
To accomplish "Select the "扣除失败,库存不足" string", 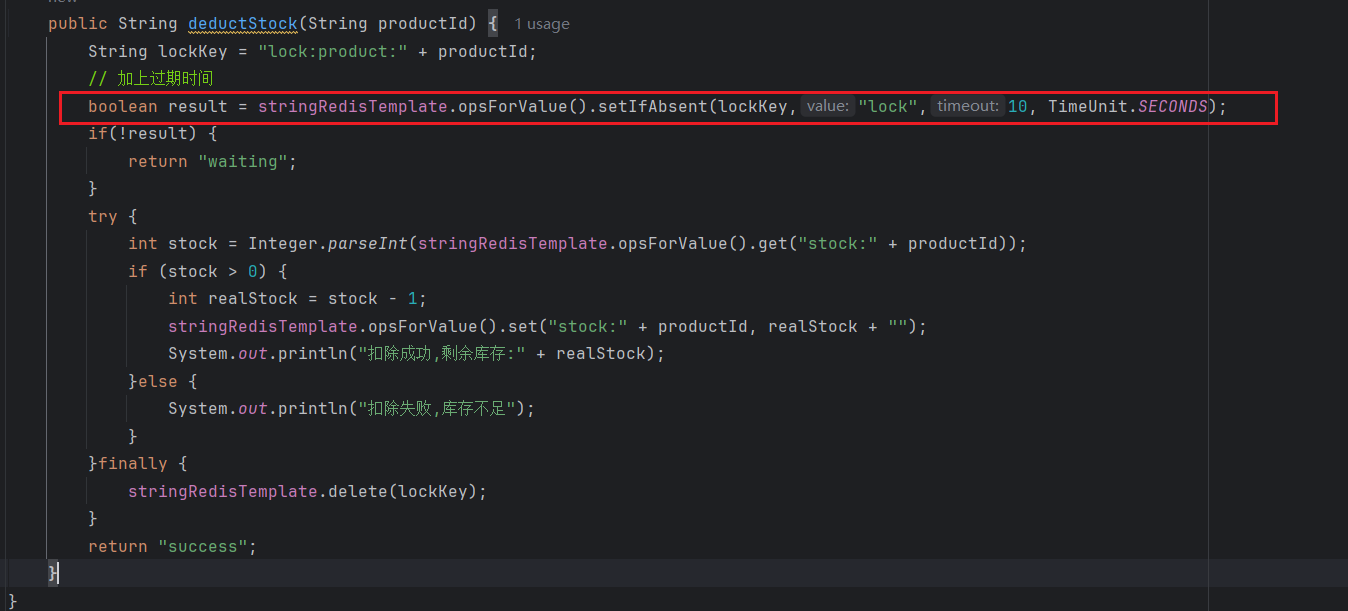I will 438,408.
